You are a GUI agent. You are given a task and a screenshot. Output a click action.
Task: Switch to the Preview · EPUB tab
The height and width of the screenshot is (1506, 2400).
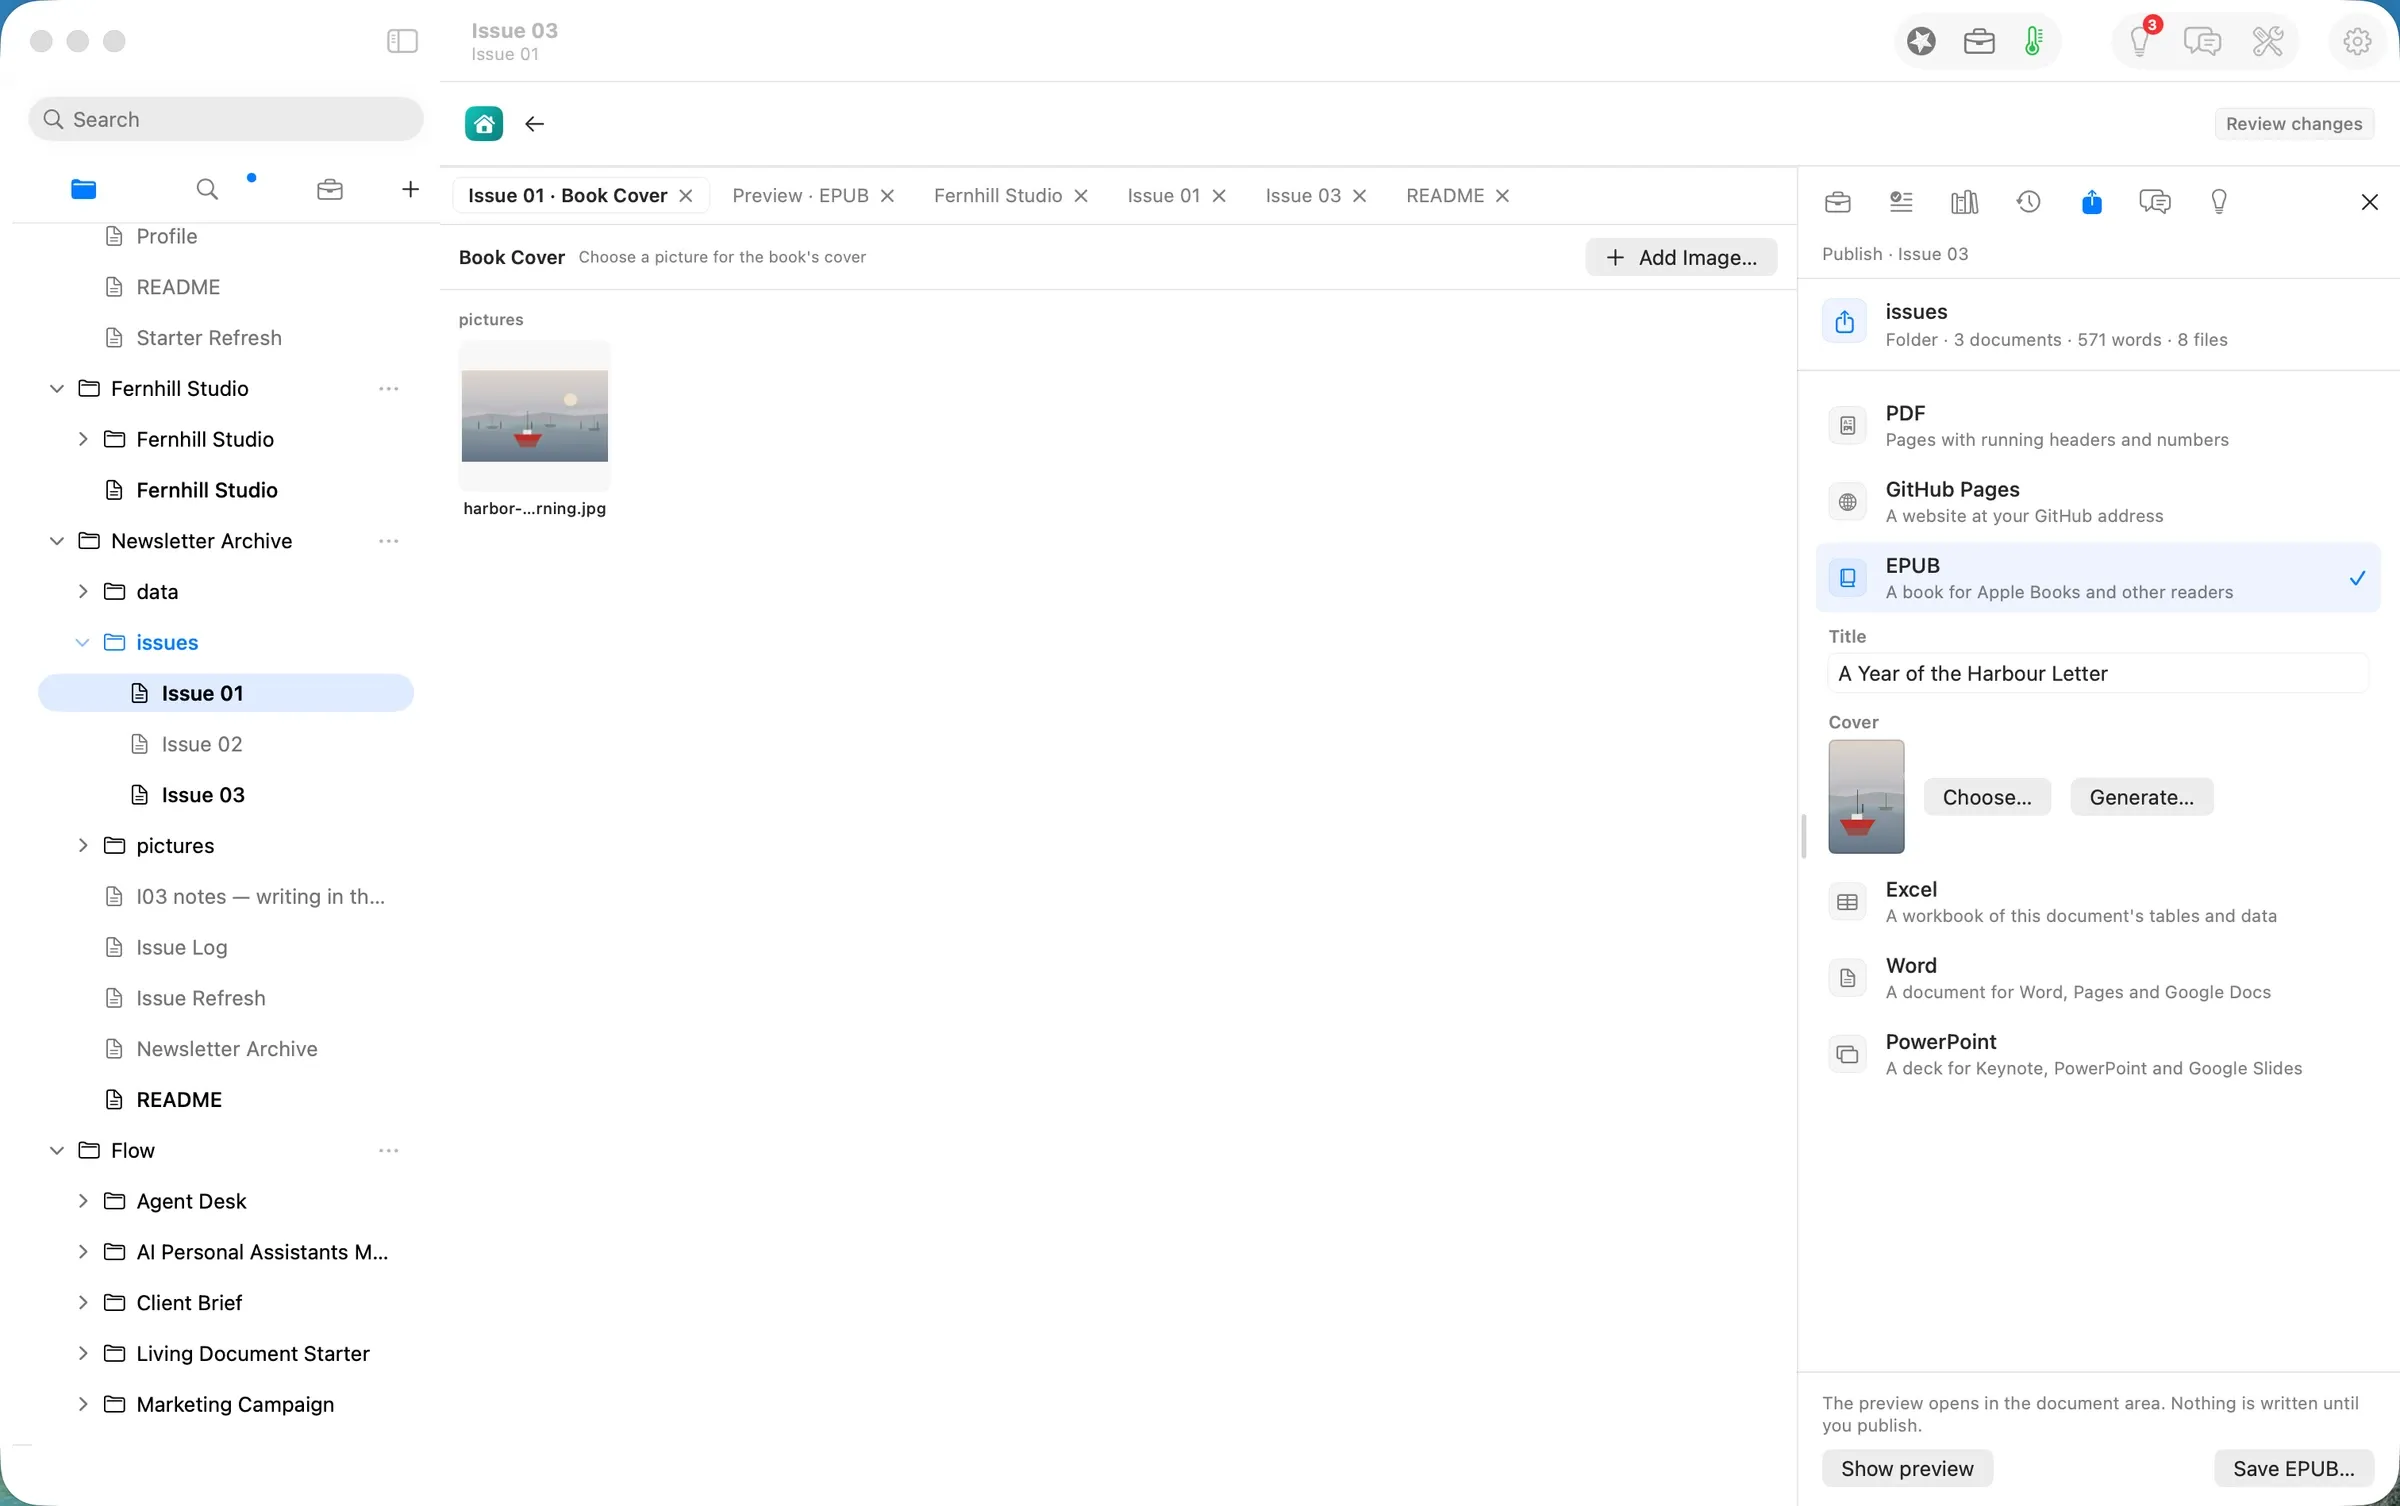(800, 196)
